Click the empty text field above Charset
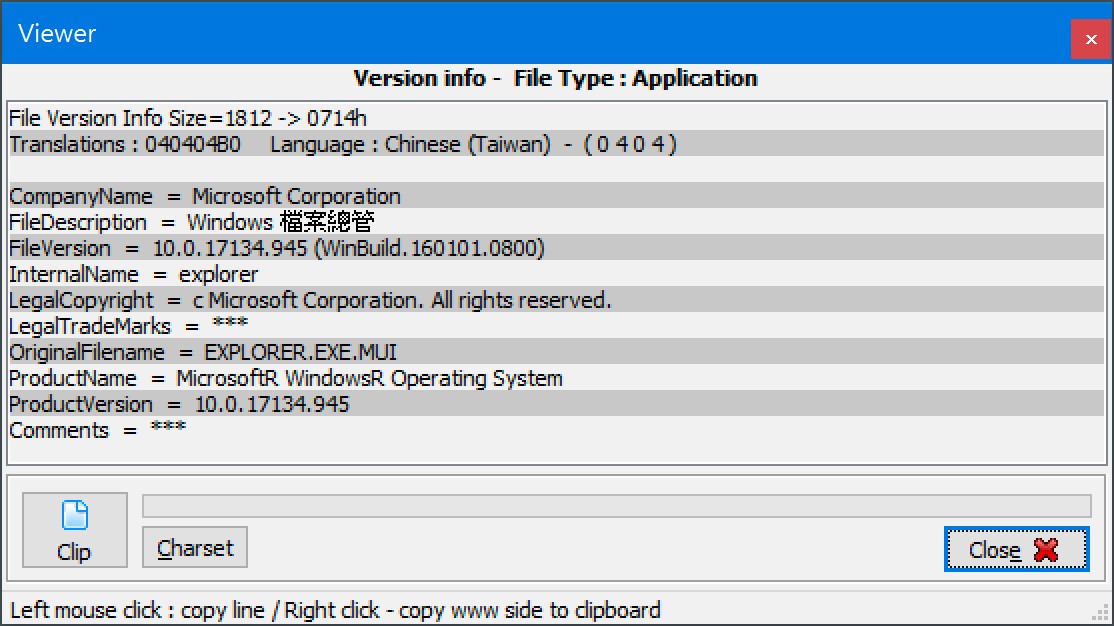 click(x=617, y=506)
